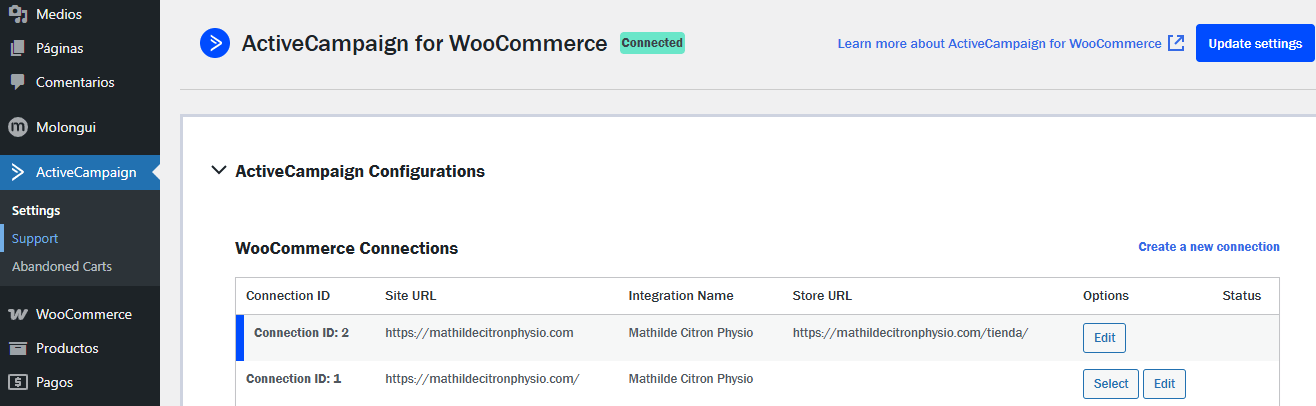1316x406 pixels.
Task: Select Connection ID 1
Action: pyautogui.click(x=1110, y=384)
